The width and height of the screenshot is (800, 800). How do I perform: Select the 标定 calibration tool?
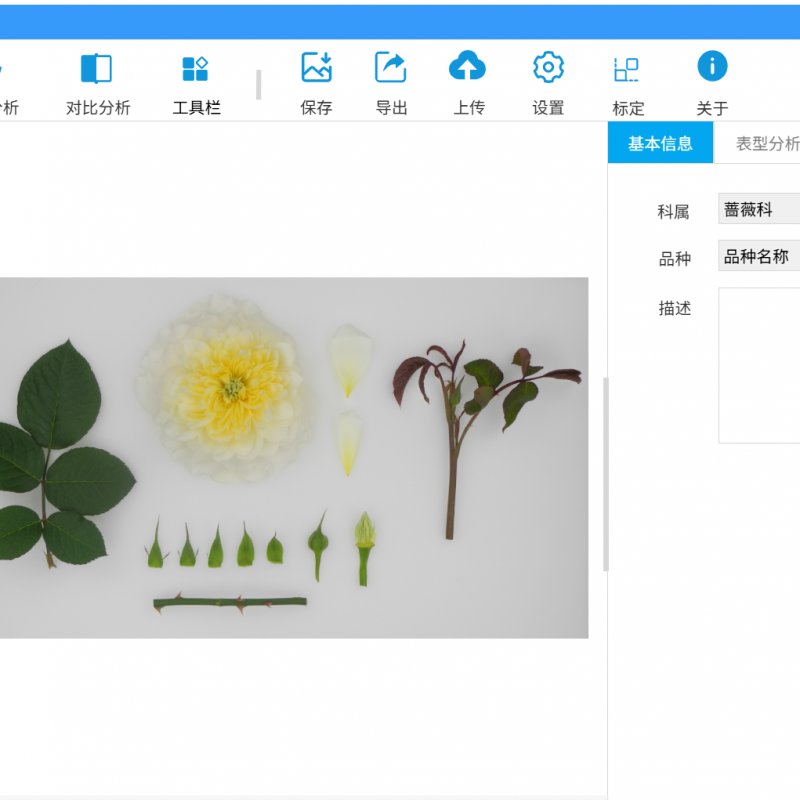[626, 68]
